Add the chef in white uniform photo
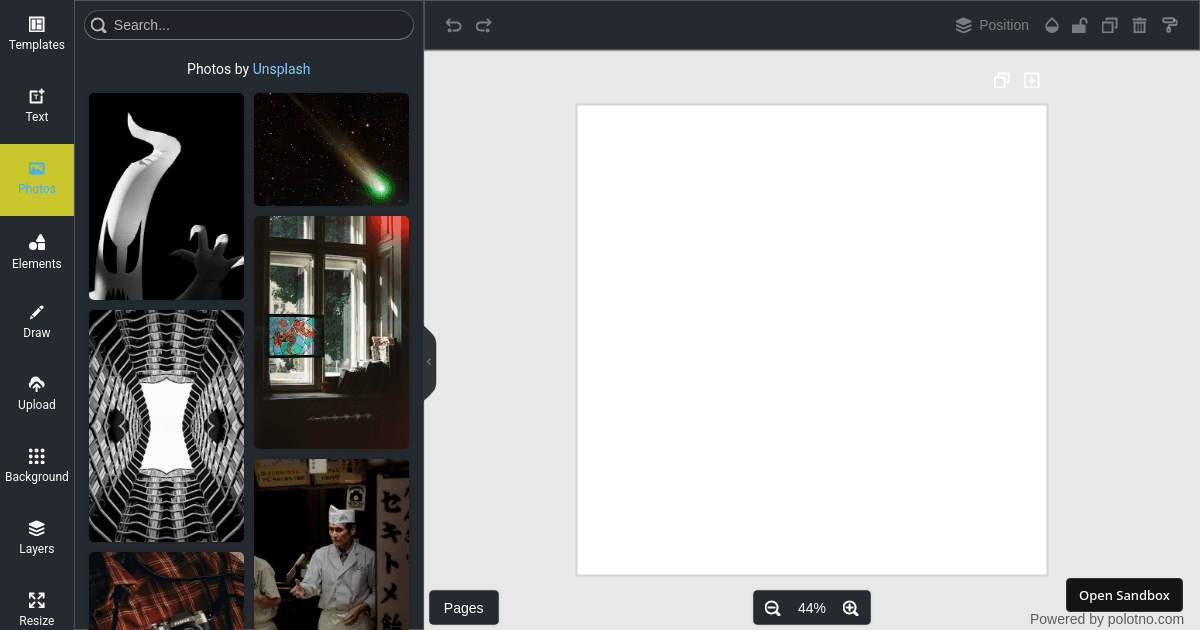Screen dimensions: 1200x630 pos(331,544)
